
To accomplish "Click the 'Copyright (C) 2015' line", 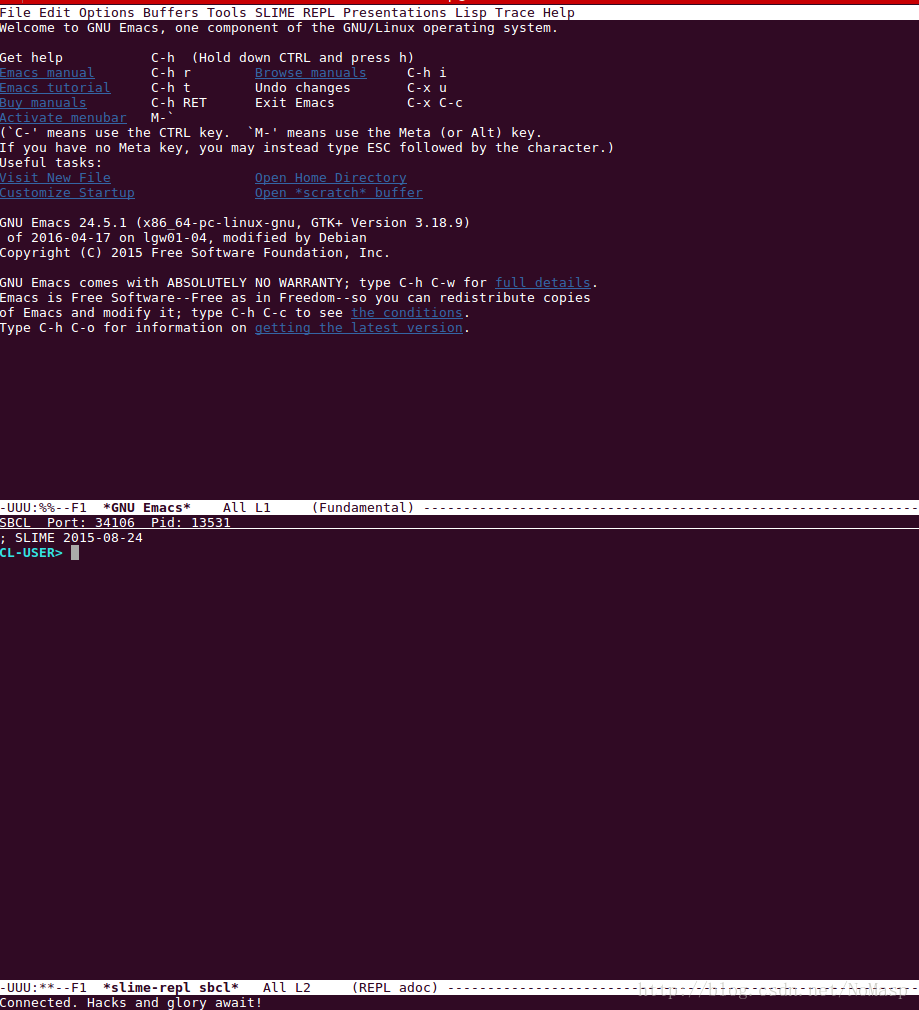I will (195, 252).
